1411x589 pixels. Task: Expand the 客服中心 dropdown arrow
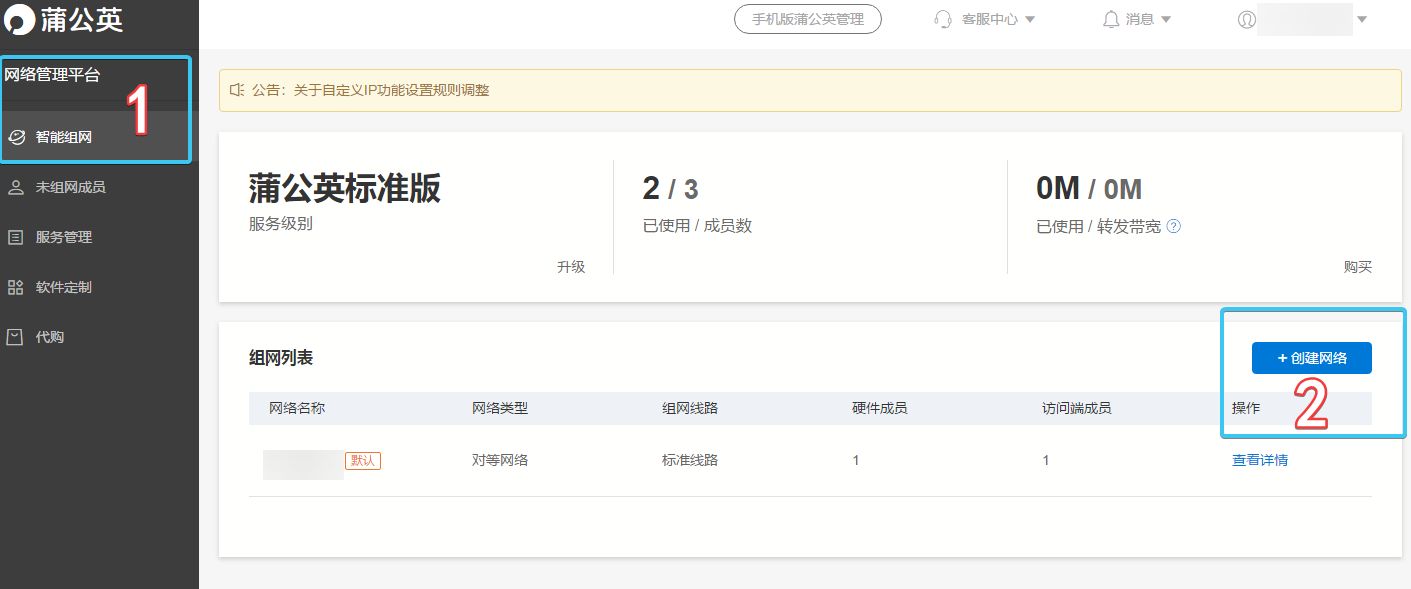1030,19
